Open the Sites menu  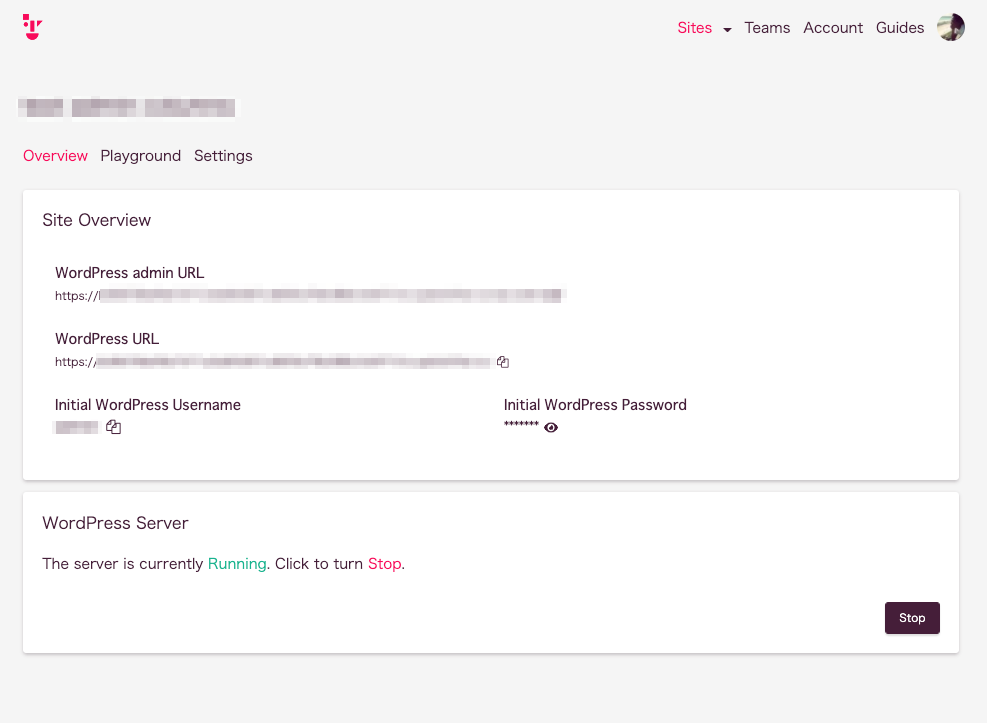click(x=694, y=28)
